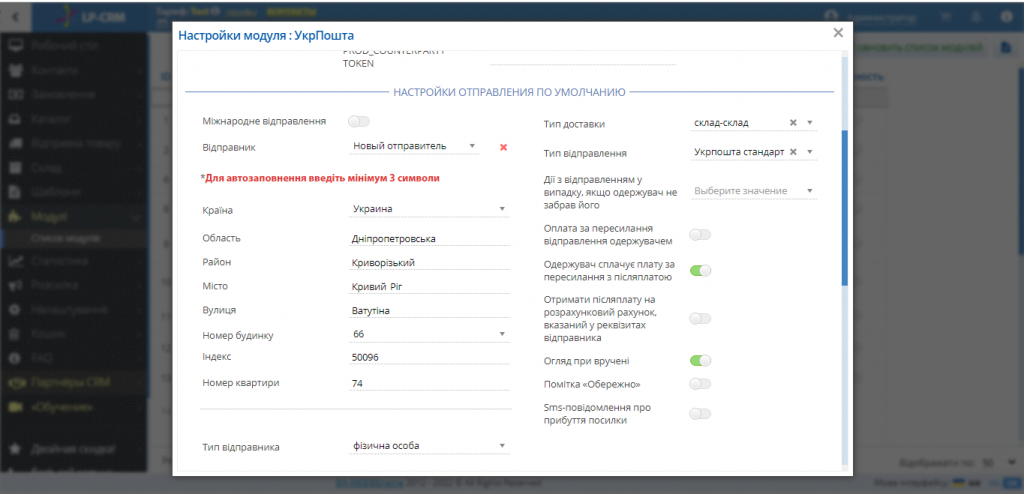This screenshot has width=1024, height=494.
Task: Open the Тип відправника dropdown фізична особа
Action: click(x=428, y=446)
